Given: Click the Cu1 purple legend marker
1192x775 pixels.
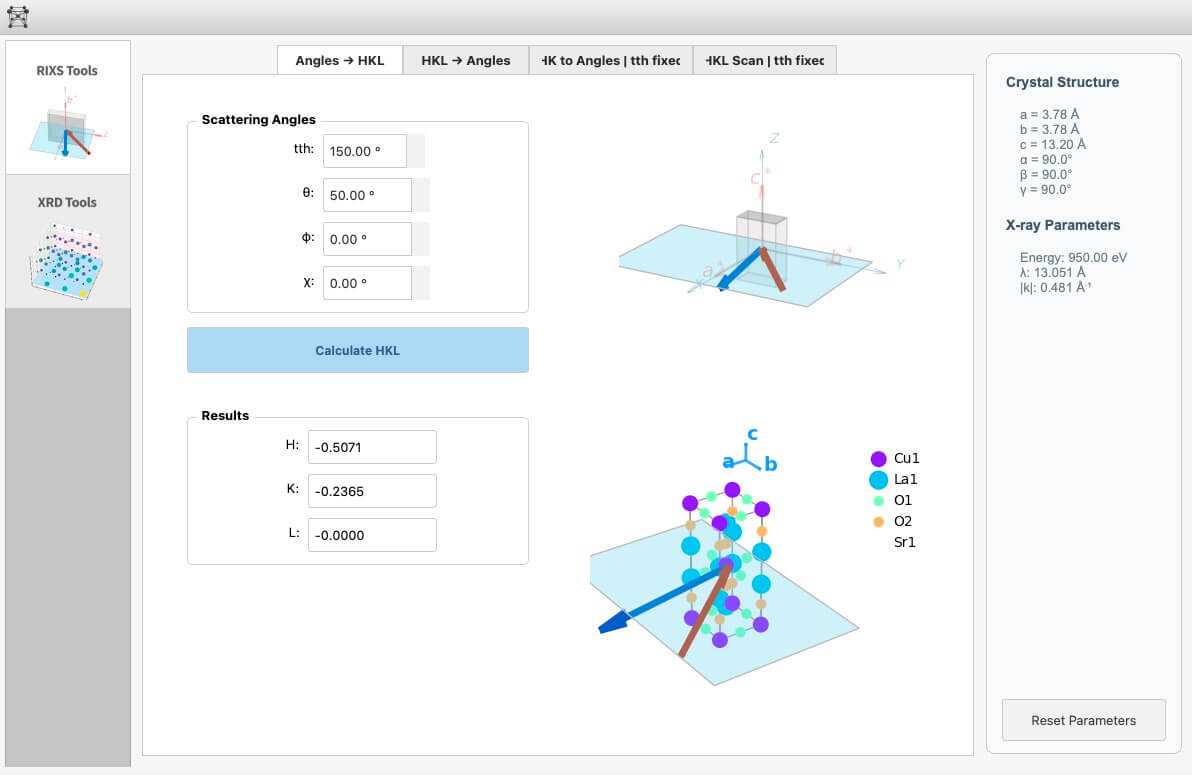Looking at the screenshot, I should (878, 459).
